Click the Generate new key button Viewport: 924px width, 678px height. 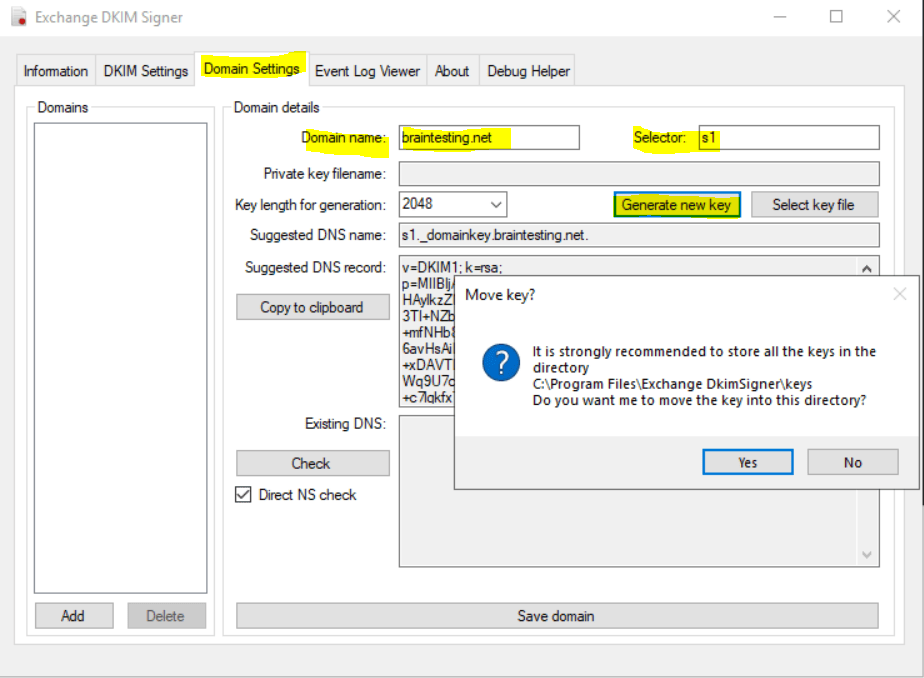pyautogui.click(x=676, y=205)
